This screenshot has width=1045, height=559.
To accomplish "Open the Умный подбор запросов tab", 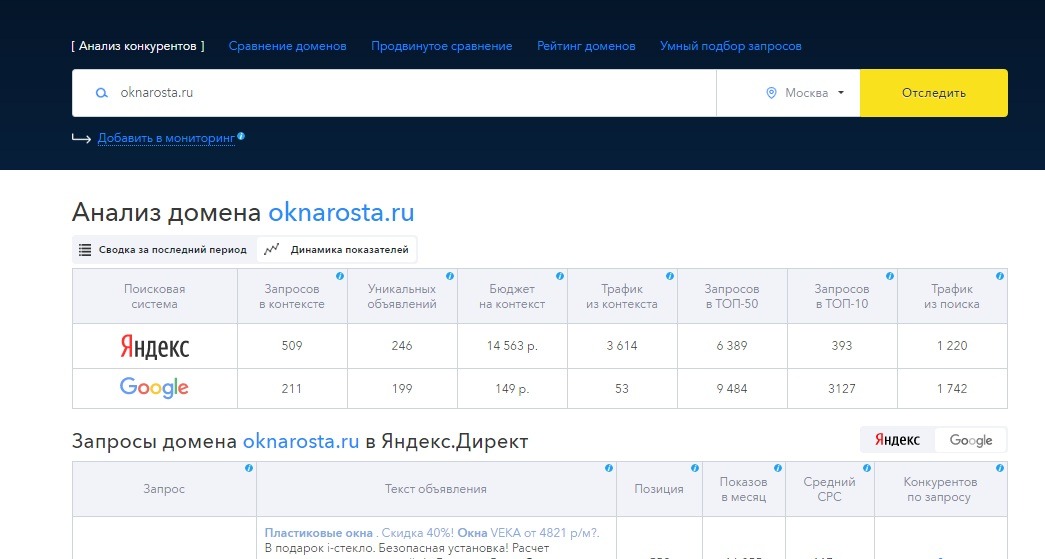I will point(730,46).
